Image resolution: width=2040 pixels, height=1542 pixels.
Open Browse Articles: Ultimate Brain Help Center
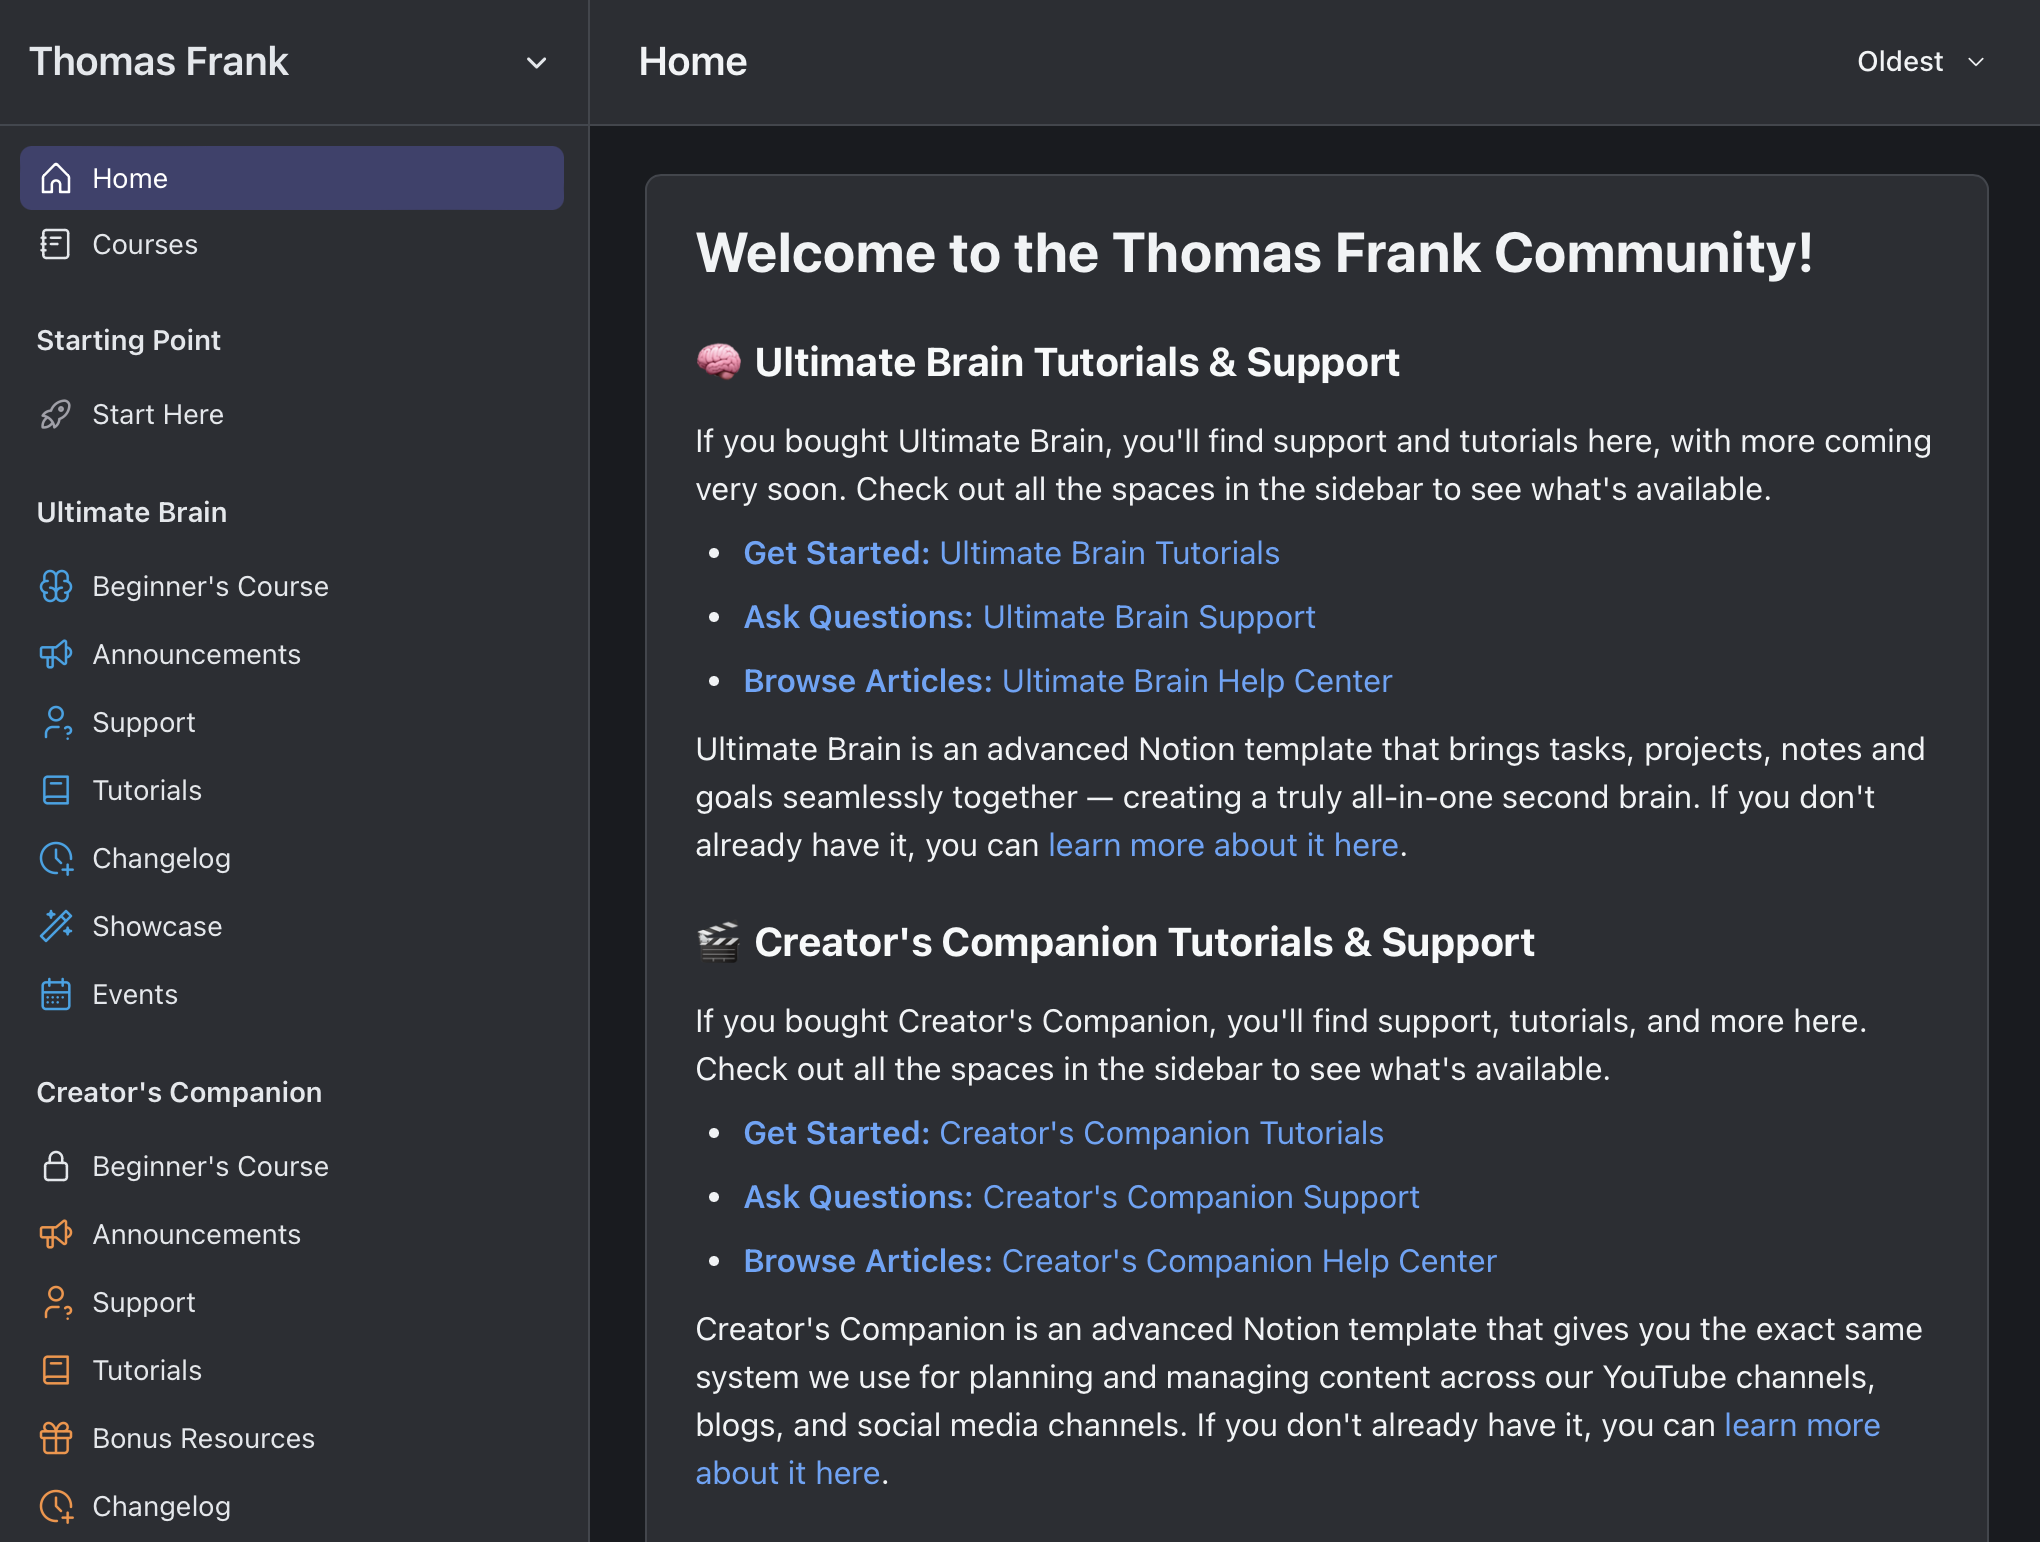(1067, 681)
